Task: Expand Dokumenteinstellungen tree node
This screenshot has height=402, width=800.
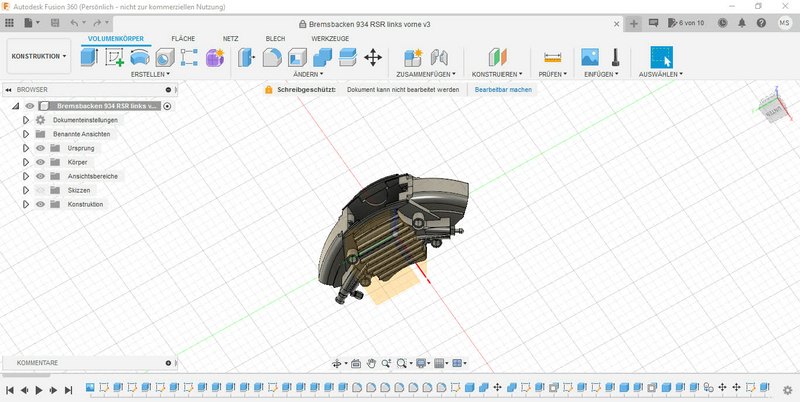Action: [26, 120]
